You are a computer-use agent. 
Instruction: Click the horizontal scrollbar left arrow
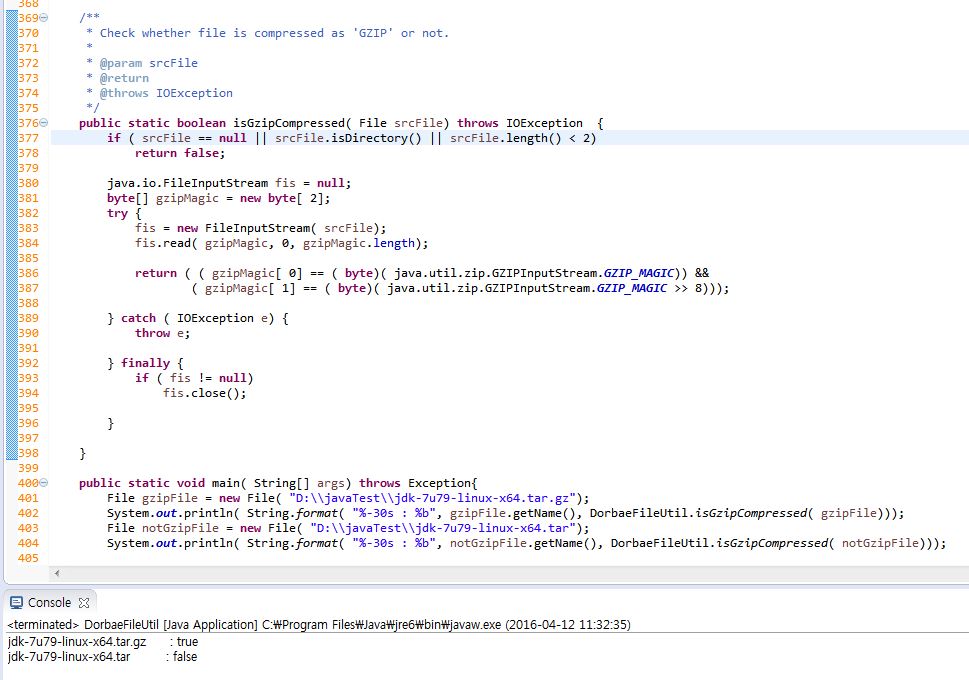pyautogui.click(x=56, y=573)
